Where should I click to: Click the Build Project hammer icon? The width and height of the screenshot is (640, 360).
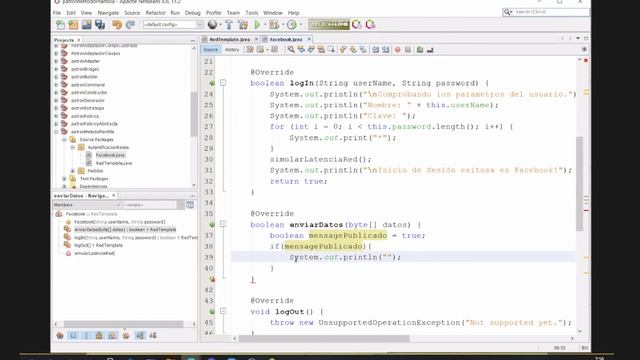(229, 24)
